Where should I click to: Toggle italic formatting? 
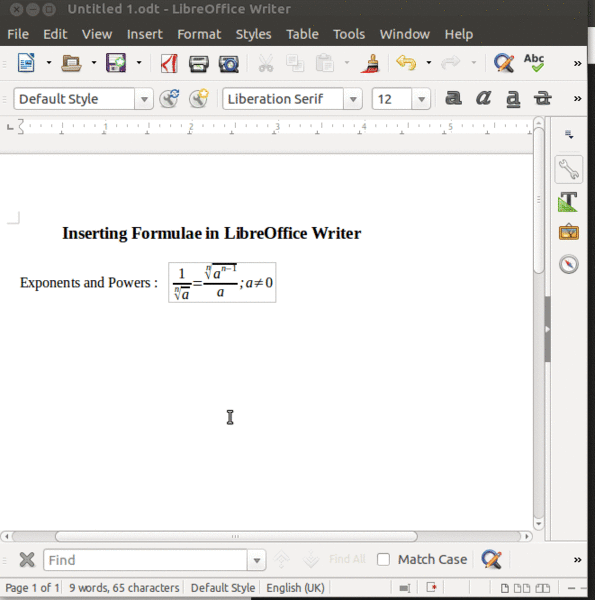click(x=483, y=98)
